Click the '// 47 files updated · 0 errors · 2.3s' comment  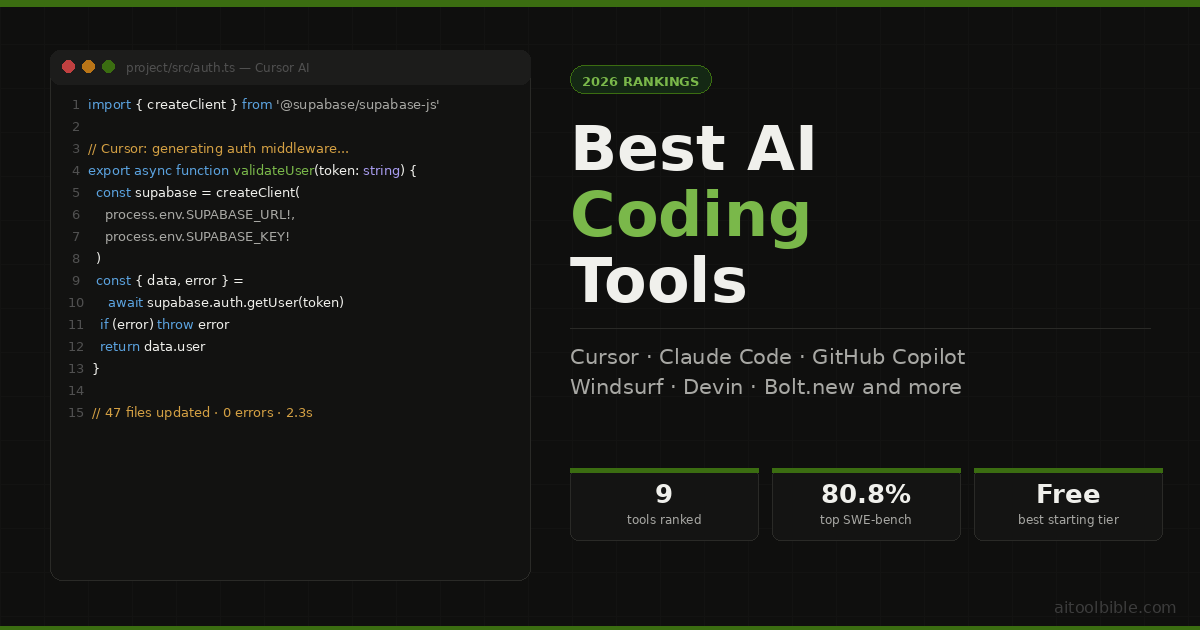coord(202,412)
